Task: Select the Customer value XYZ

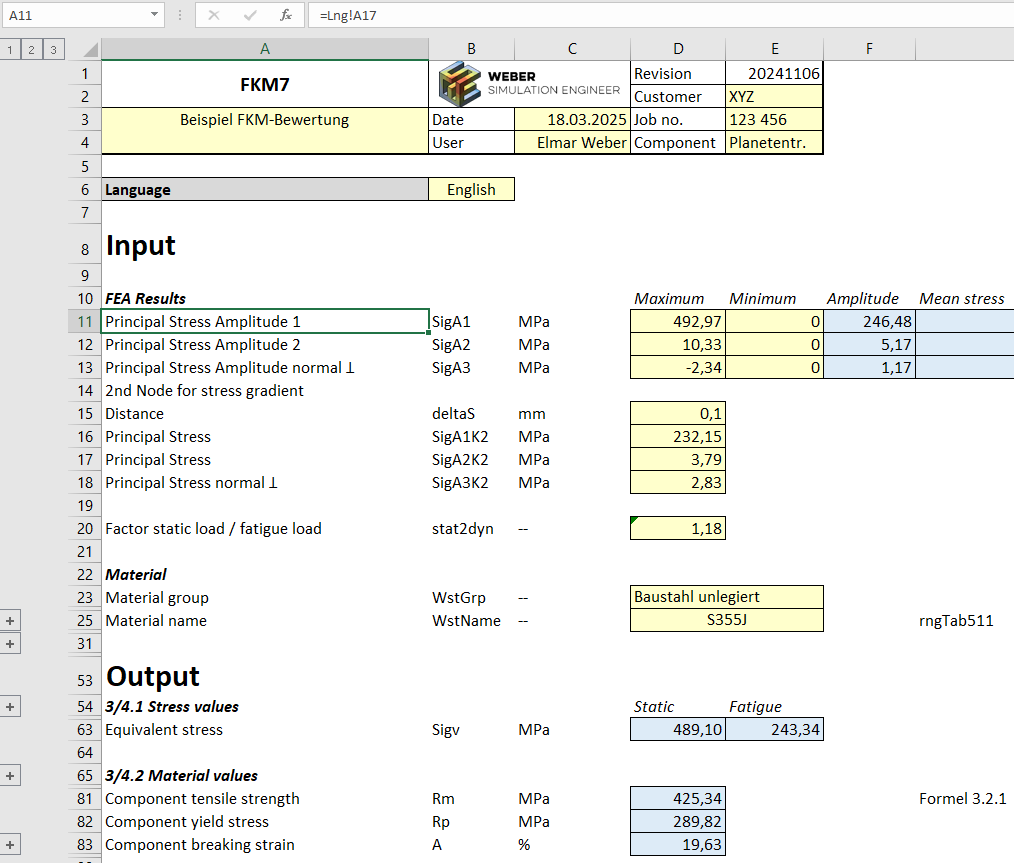Action: [x=775, y=97]
